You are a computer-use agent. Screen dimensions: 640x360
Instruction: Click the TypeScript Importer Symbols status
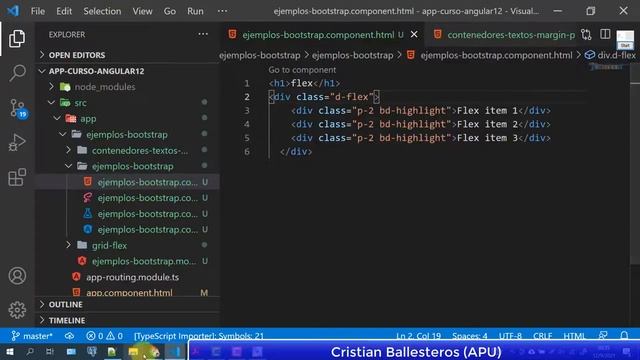pyautogui.click(x=199, y=336)
